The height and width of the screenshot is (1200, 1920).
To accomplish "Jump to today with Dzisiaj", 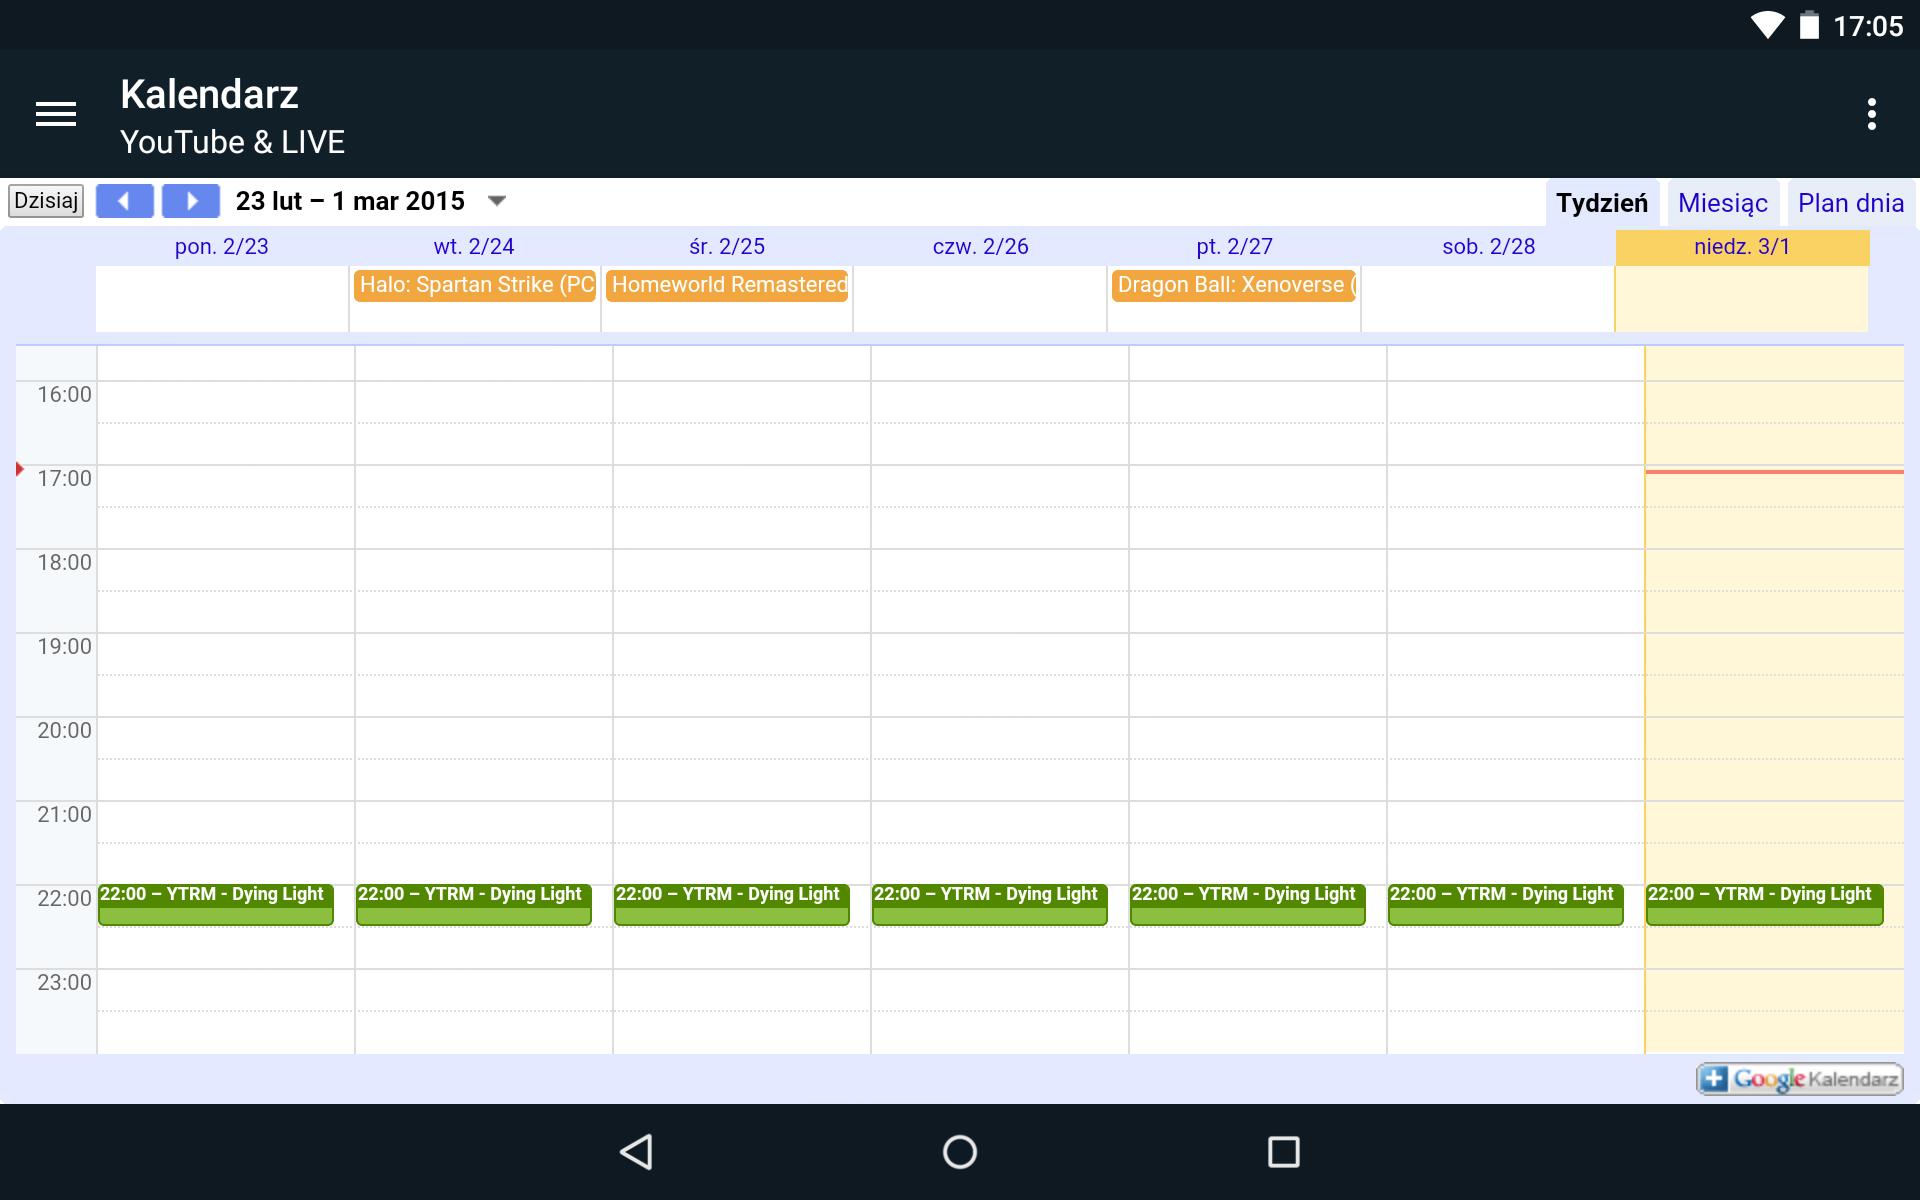I will point(46,201).
